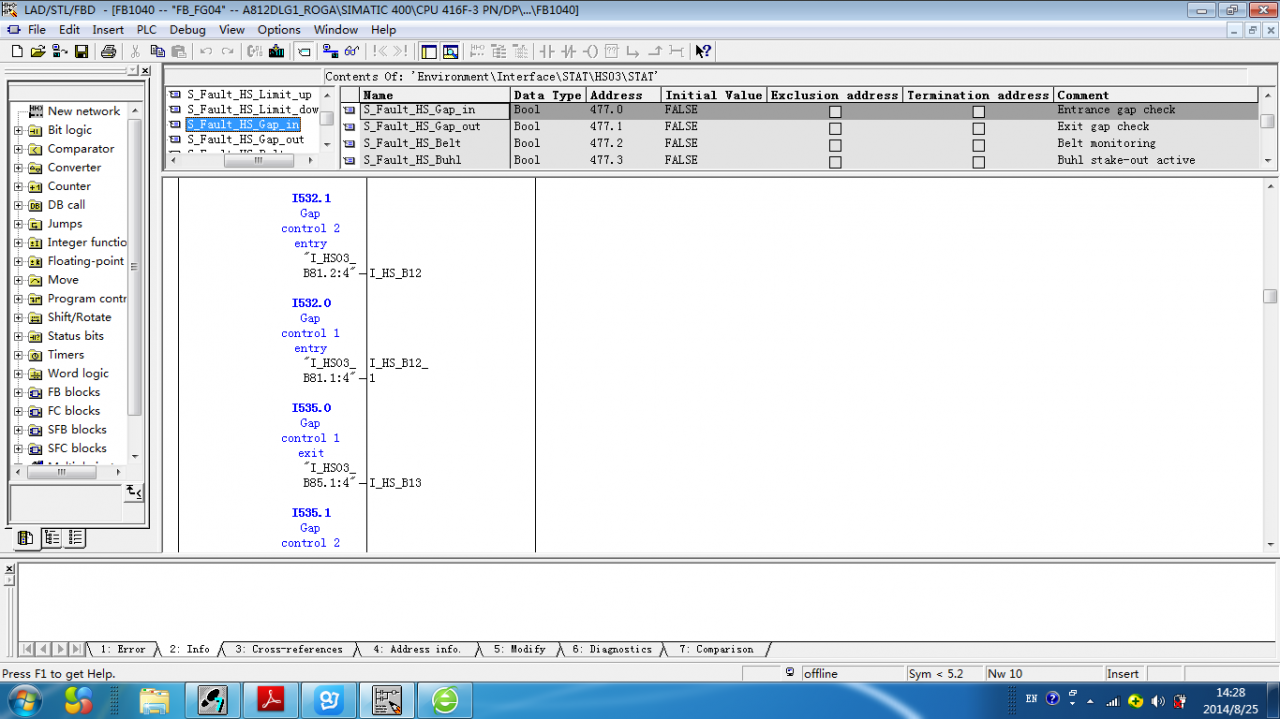Insert a normally open contact

click(547, 51)
